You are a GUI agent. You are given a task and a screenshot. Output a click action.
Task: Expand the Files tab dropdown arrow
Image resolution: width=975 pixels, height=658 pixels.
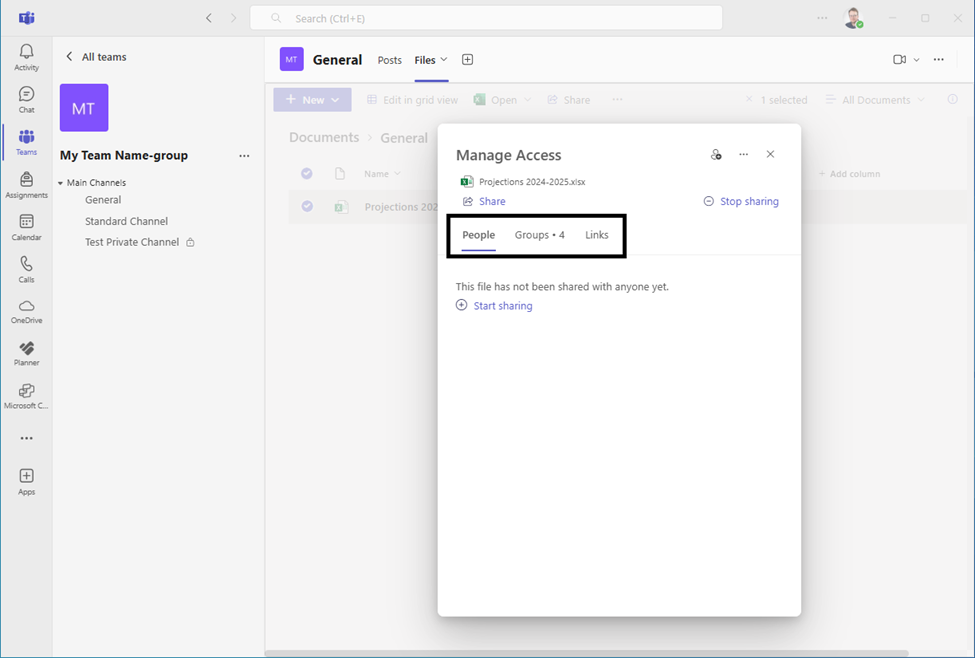coord(444,60)
